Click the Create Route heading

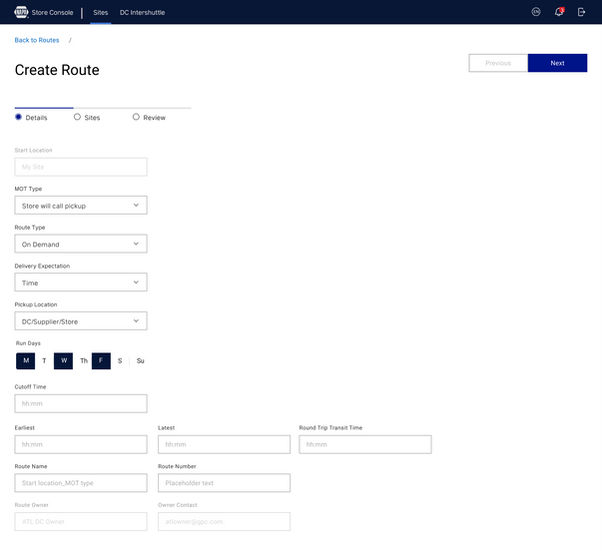[57, 70]
